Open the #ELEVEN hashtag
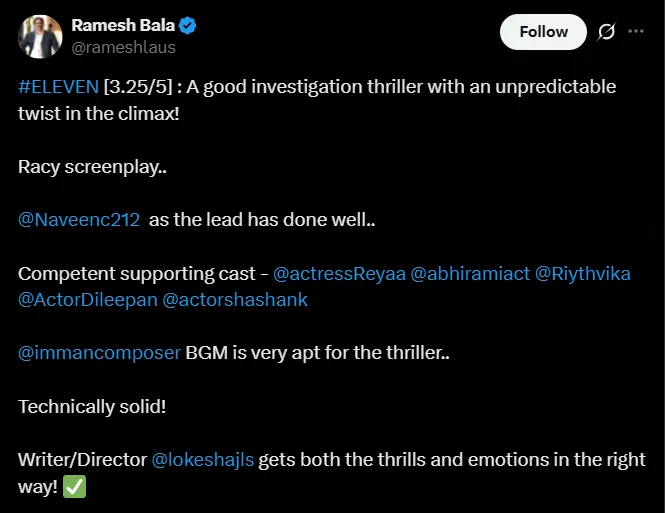Viewport: 665px width, 513px height. click(58, 87)
